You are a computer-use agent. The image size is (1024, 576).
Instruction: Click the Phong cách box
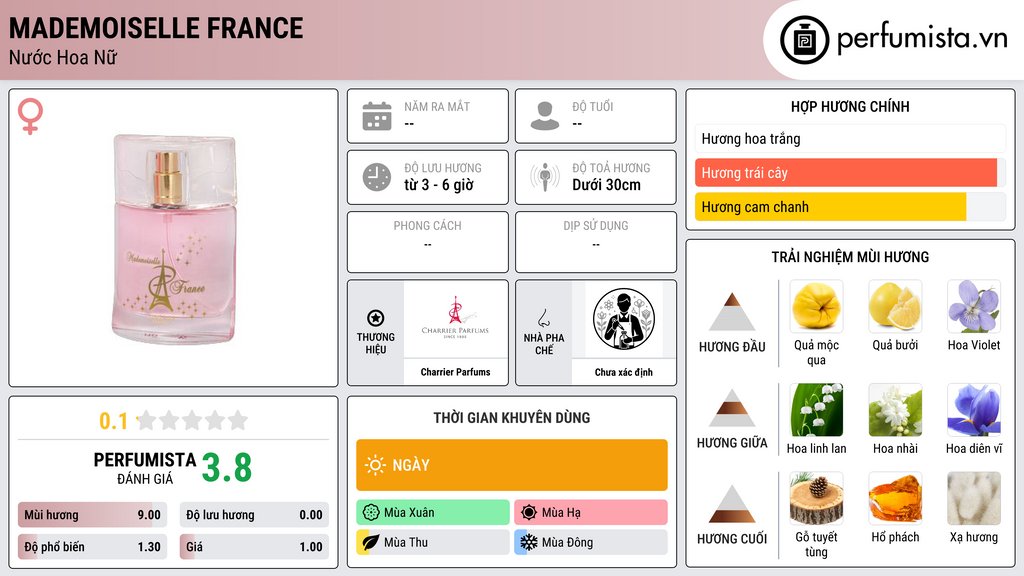coord(428,242)
